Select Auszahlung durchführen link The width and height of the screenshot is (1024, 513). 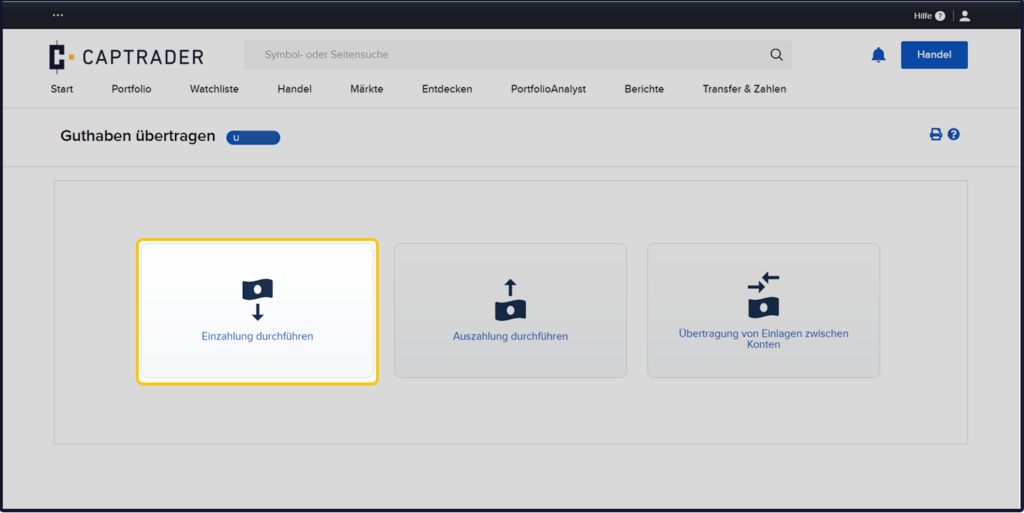510,336
